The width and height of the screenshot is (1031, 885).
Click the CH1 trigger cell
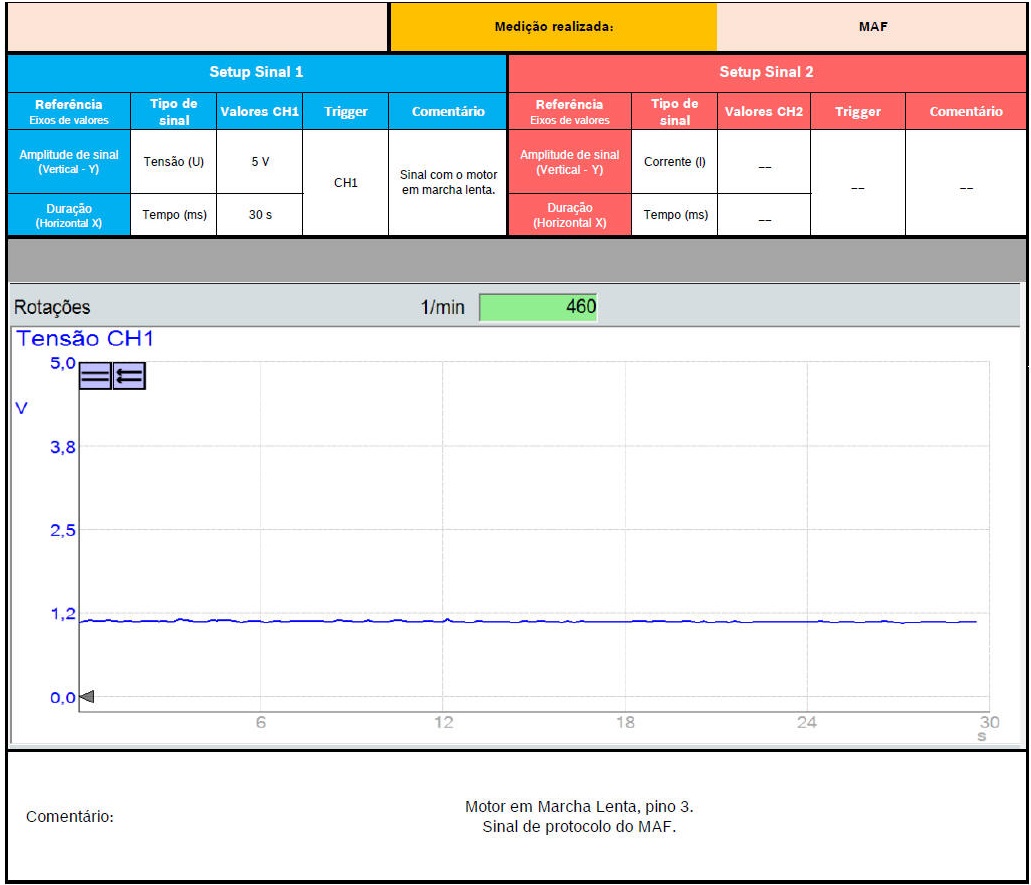345,182
